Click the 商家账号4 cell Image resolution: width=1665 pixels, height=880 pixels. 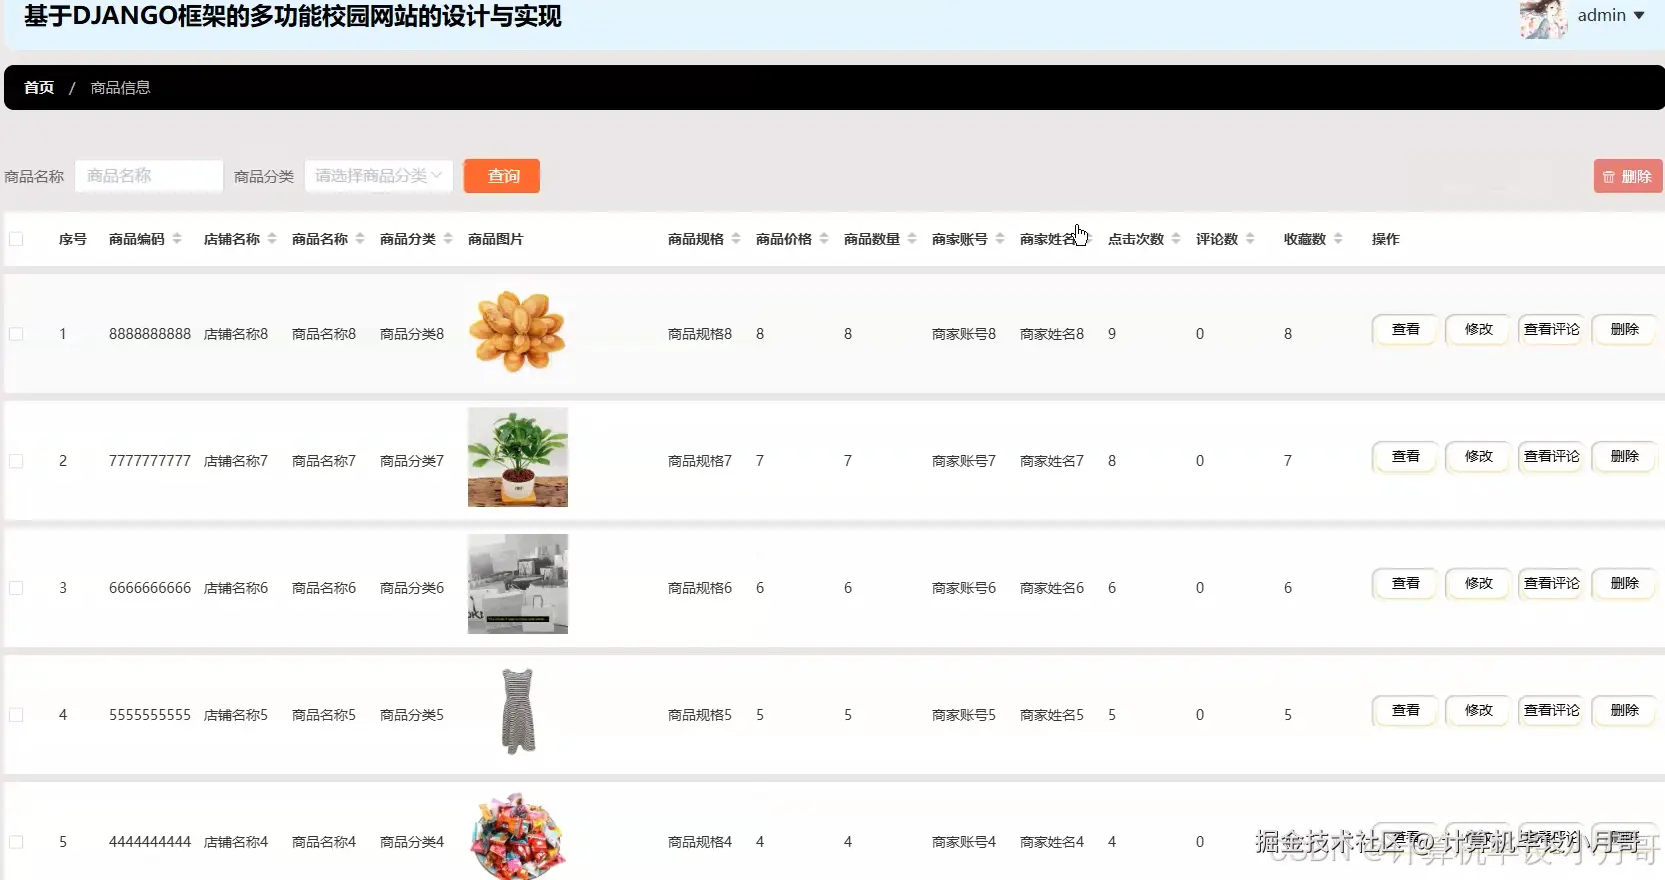964,842
